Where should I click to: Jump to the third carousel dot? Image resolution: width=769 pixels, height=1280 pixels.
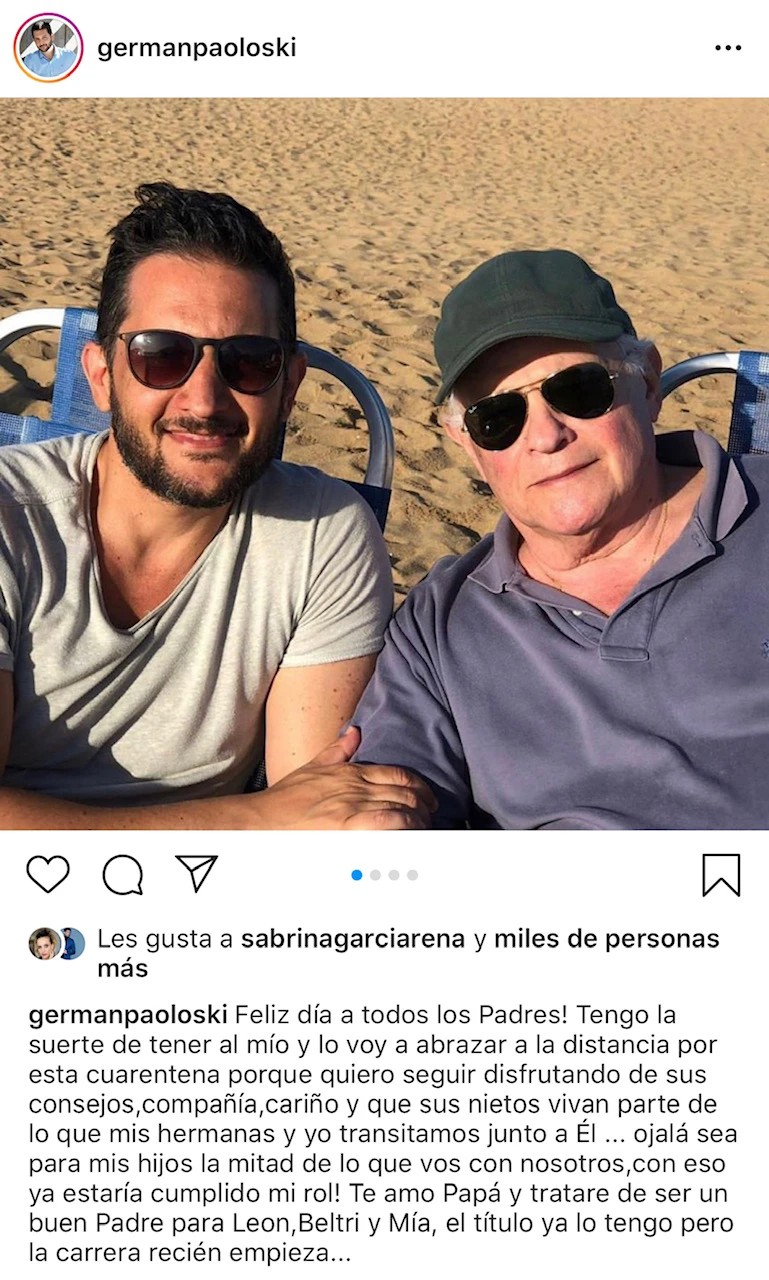[394, 875]
